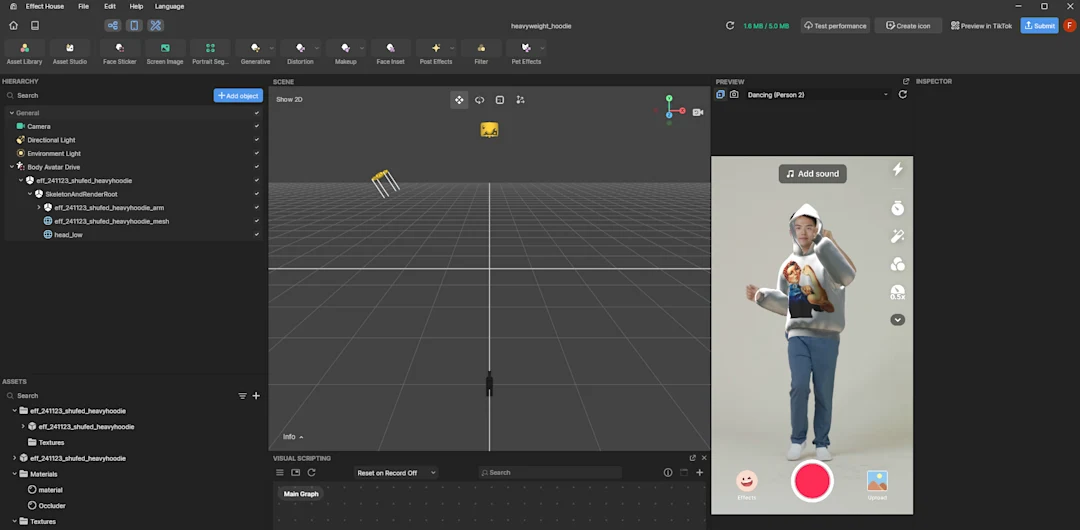1080x530 pixels.
Task: Add Portrait Segmentation effect
Action: [x=210, y=53]
